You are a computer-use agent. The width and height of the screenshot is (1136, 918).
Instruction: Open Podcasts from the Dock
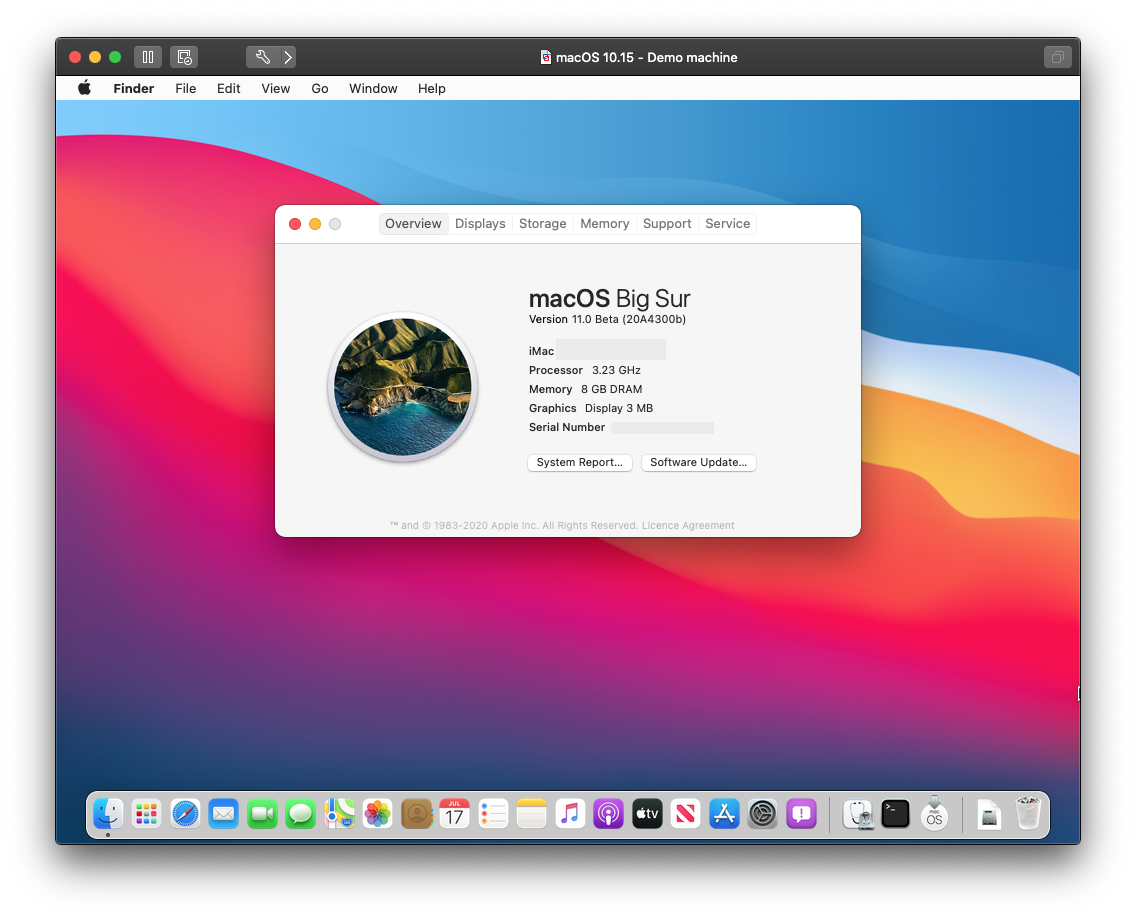(x=609, y=814)
